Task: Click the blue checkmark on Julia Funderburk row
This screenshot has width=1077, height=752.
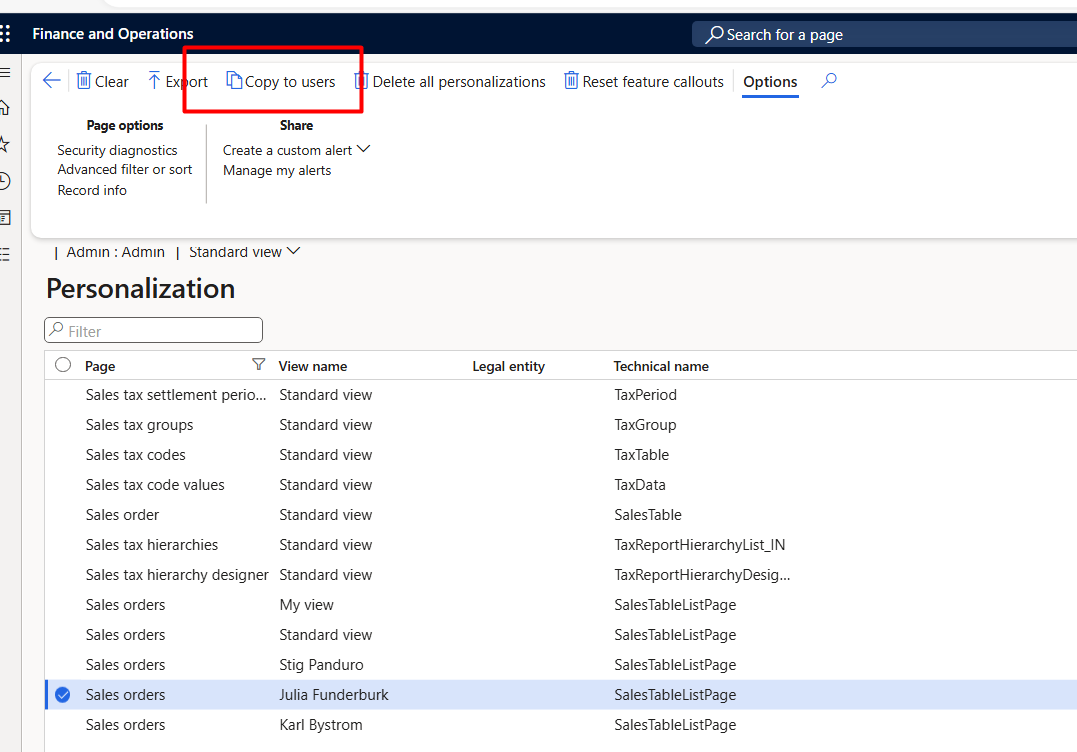Action: click(x=63, y=695)
